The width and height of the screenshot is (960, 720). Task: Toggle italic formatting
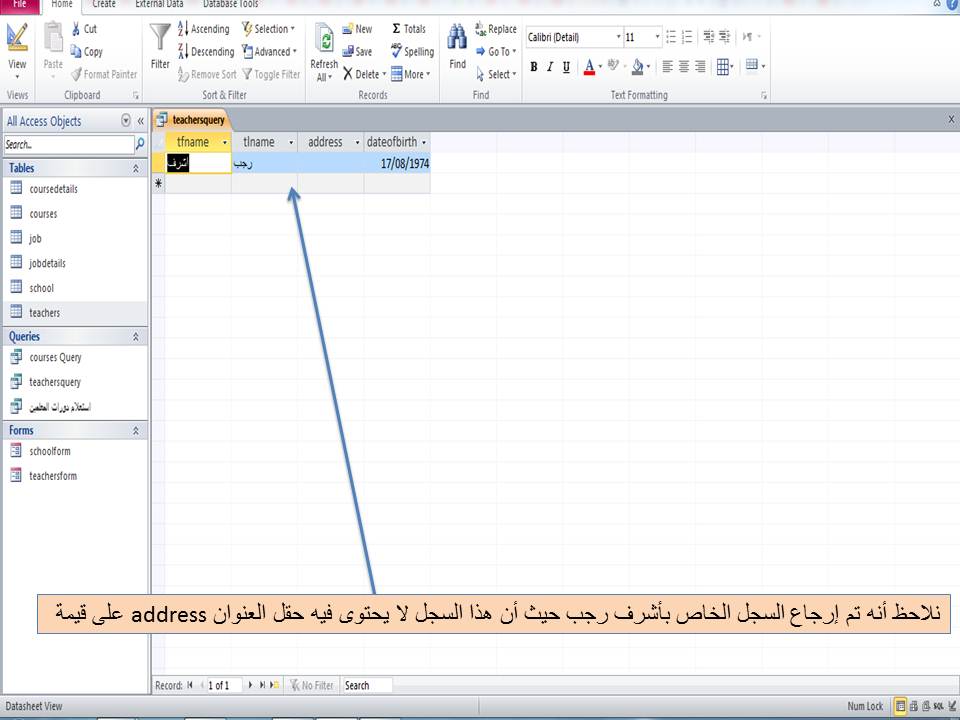point(549,68)
